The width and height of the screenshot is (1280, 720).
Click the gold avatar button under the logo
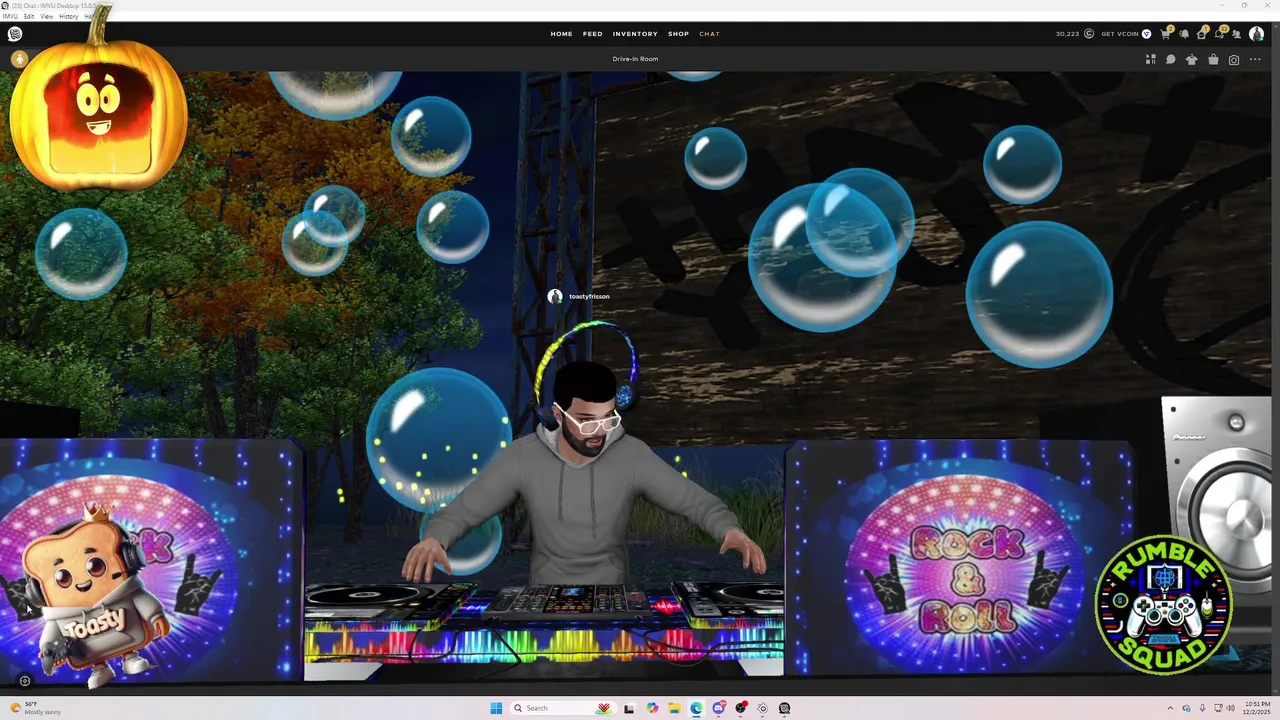(x=18, y=60)
